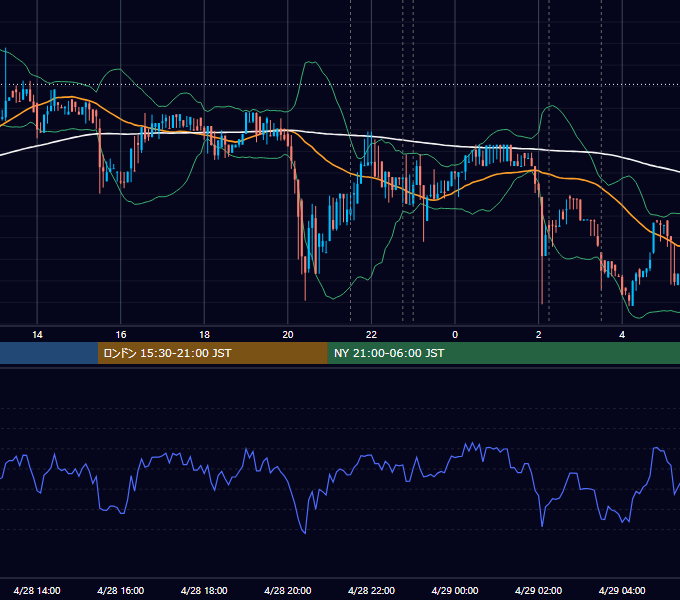
Task: Click the 0 hour label on price chart axis
Action: [x=455, y=335]
